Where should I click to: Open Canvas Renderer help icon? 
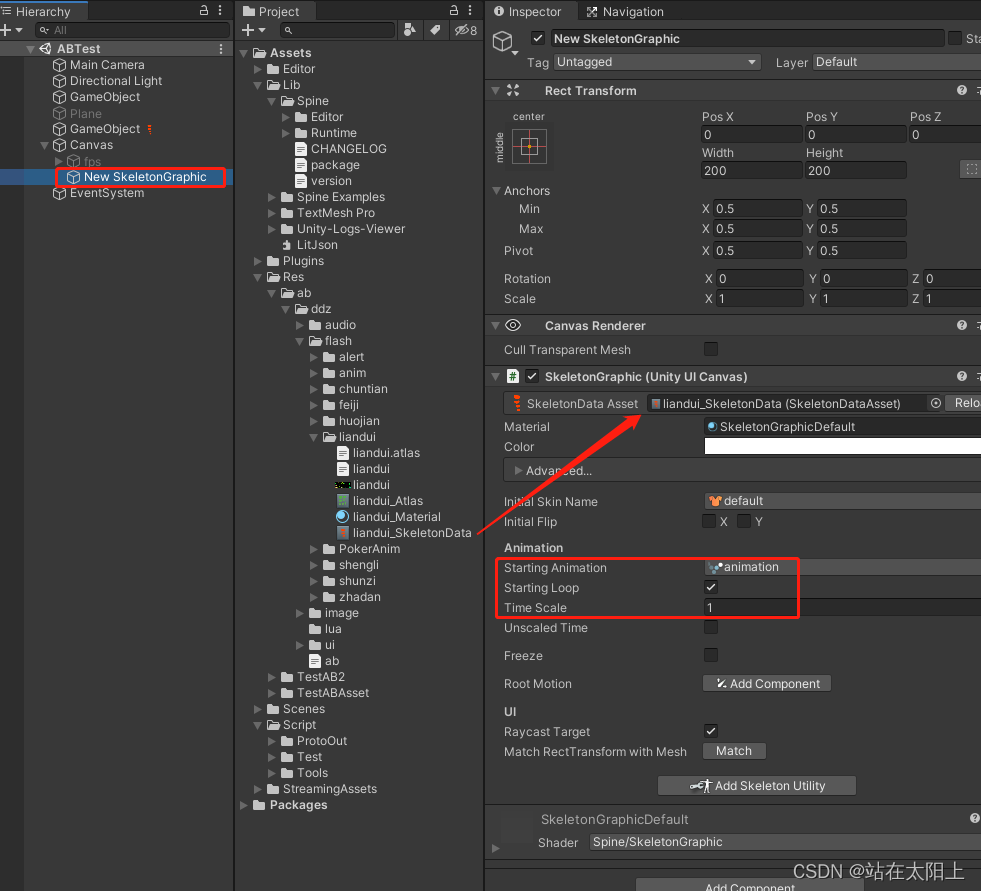tap(962, 325)
